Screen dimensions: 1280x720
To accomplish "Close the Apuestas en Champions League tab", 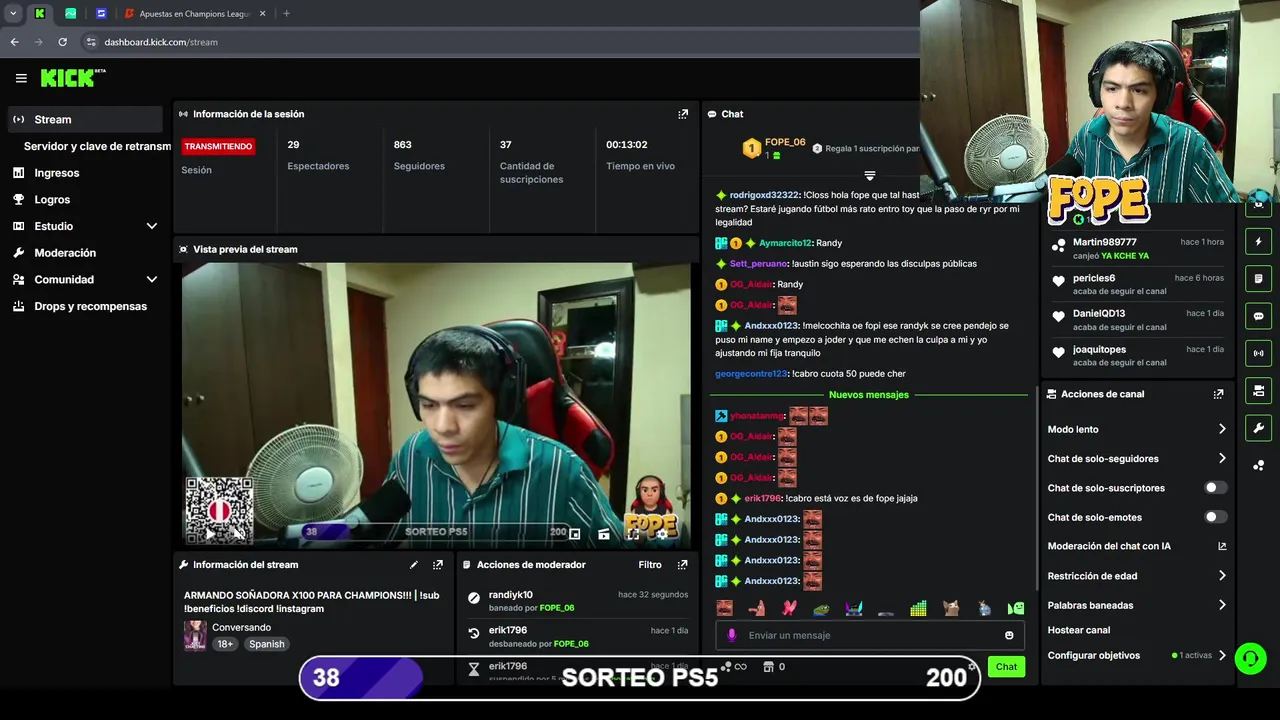I will point(263,14).
